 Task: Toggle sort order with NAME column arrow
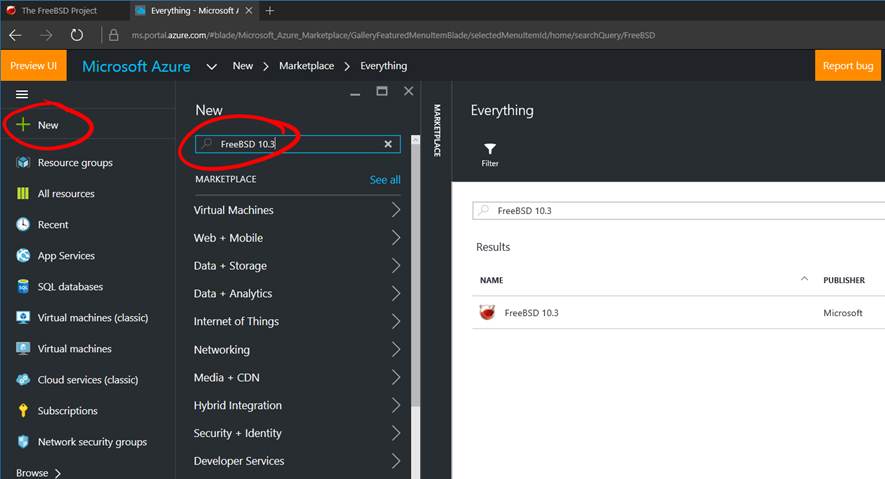tap(804, 279)
